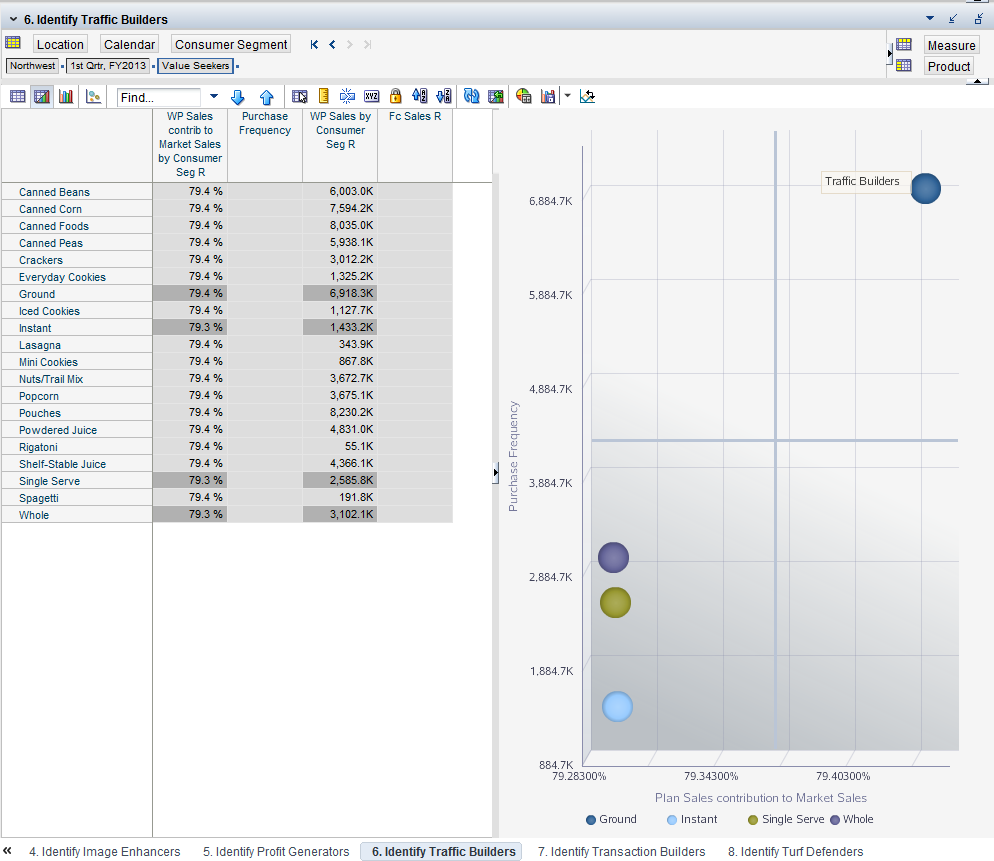Click the Find Previous up arrow
Screen dimensions: 994x861
267,97
